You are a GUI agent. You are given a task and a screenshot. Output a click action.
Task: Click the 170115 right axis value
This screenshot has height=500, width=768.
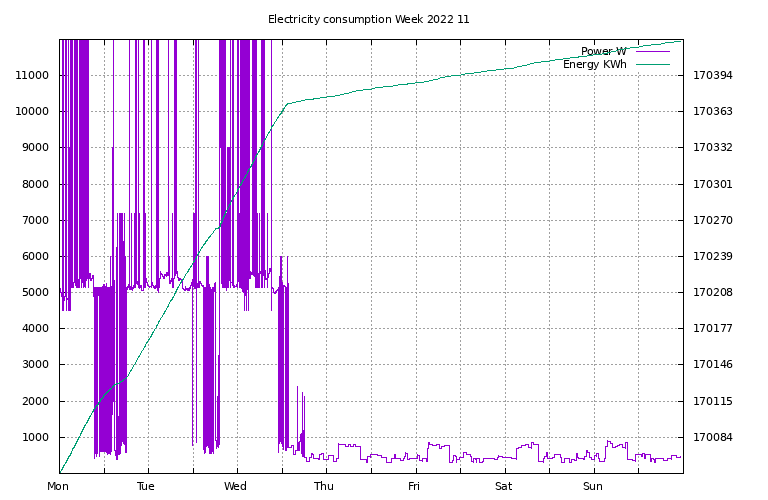click(x=713, y=401)
